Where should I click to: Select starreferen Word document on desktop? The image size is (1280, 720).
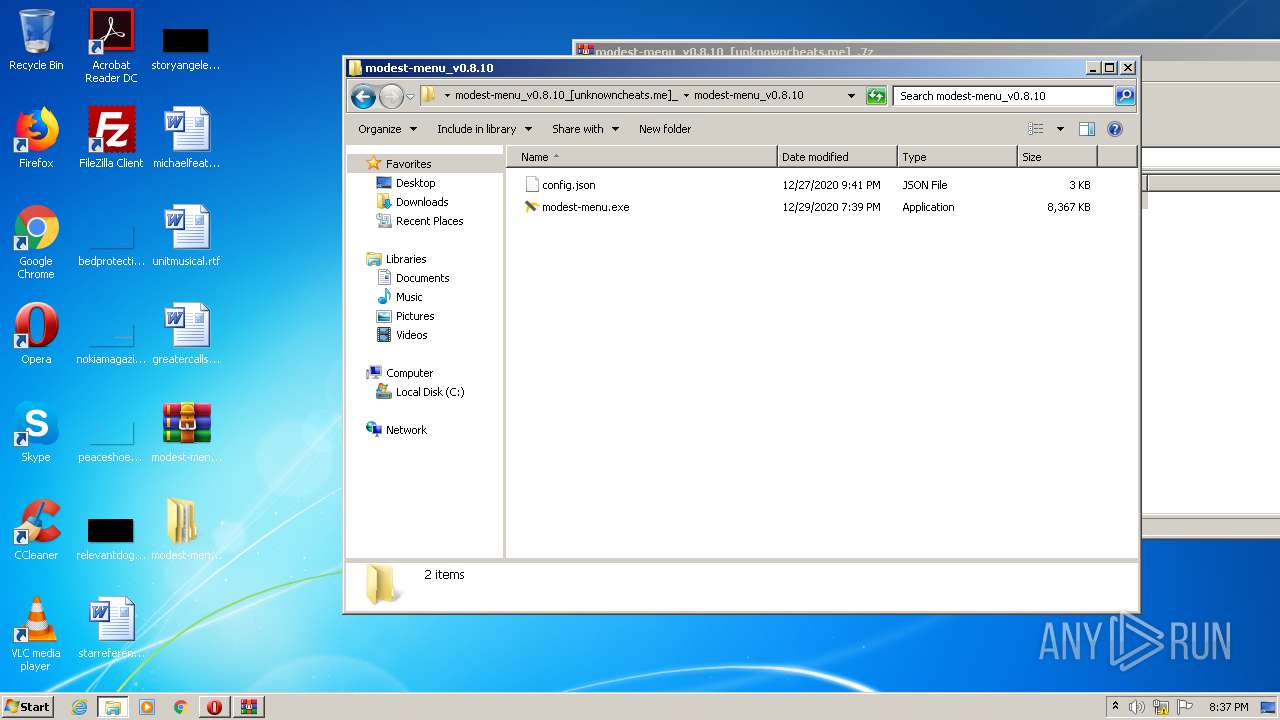[111, 628]
